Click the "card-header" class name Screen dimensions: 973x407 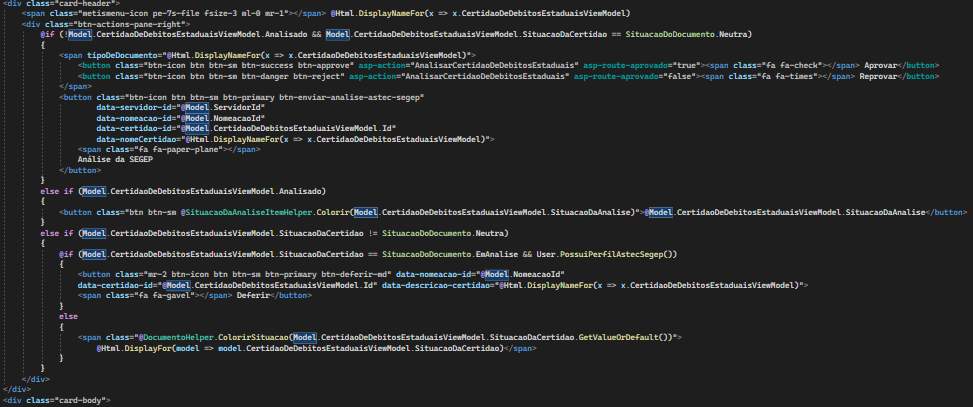click(x=82, y=3)
